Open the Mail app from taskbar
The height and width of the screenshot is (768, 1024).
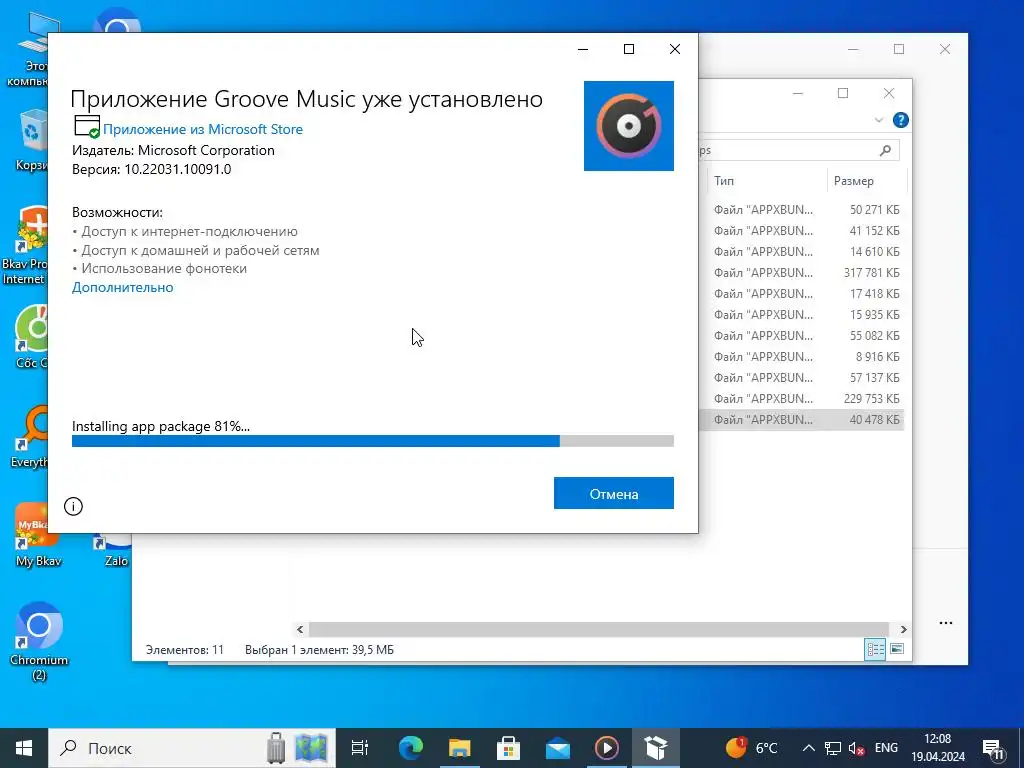pos(557,748)
